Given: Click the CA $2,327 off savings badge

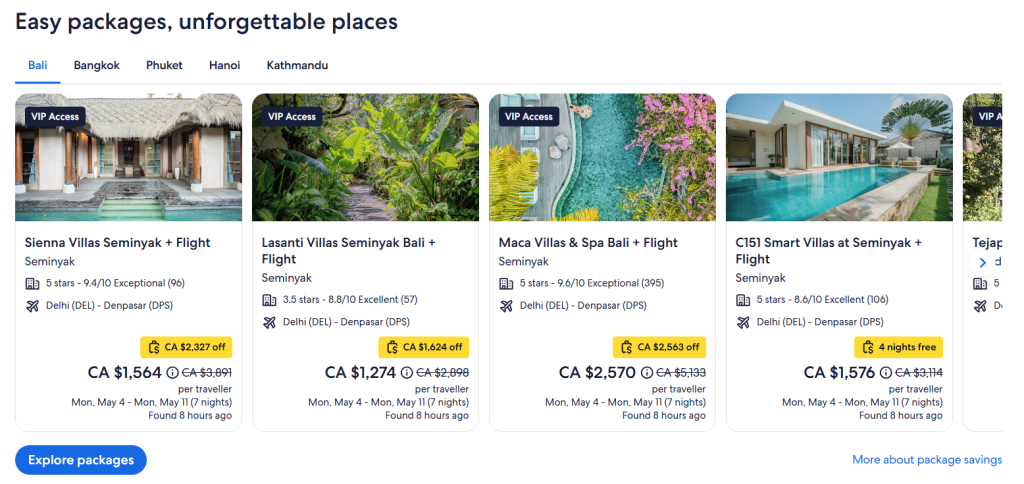Looking at the screenshot, I should tap(186, 347).
